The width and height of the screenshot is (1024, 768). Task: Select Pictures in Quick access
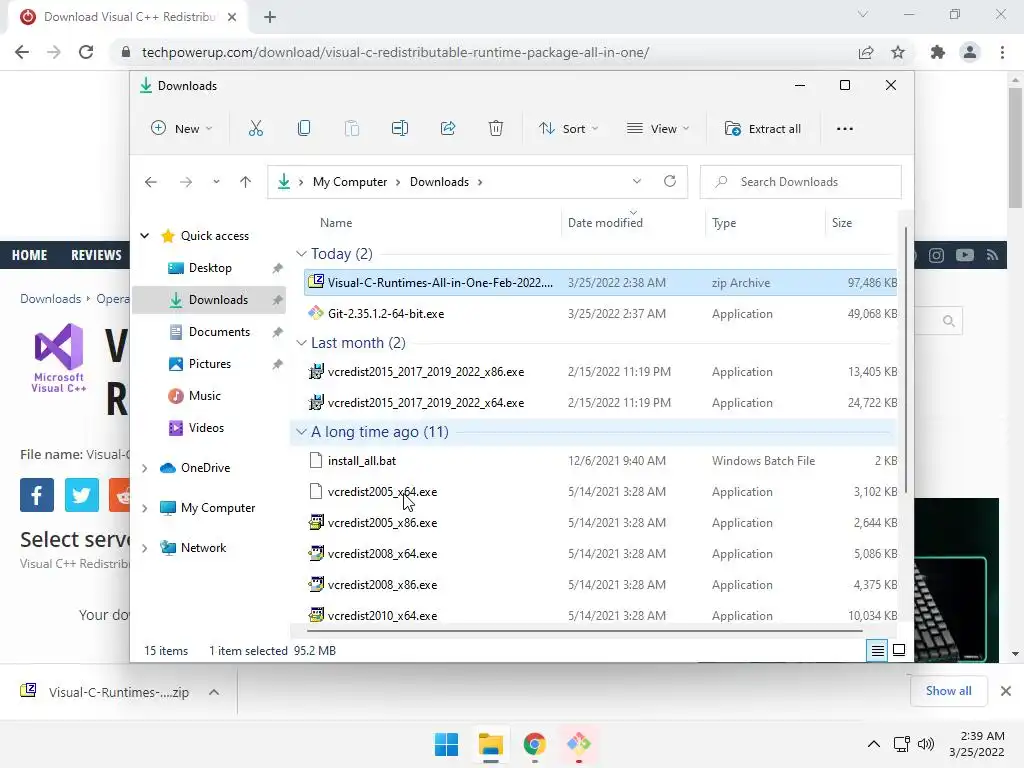(209, 364)
